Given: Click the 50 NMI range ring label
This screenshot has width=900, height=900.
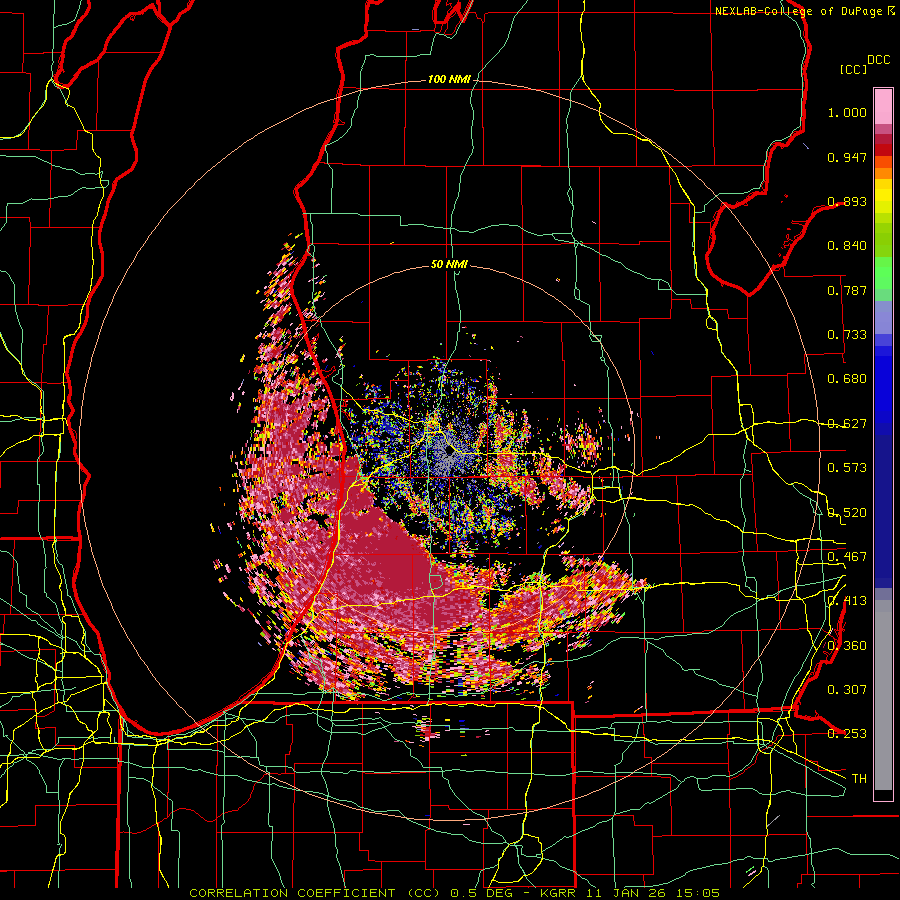Looking at the screenshot, I should (x=449, y=264).
